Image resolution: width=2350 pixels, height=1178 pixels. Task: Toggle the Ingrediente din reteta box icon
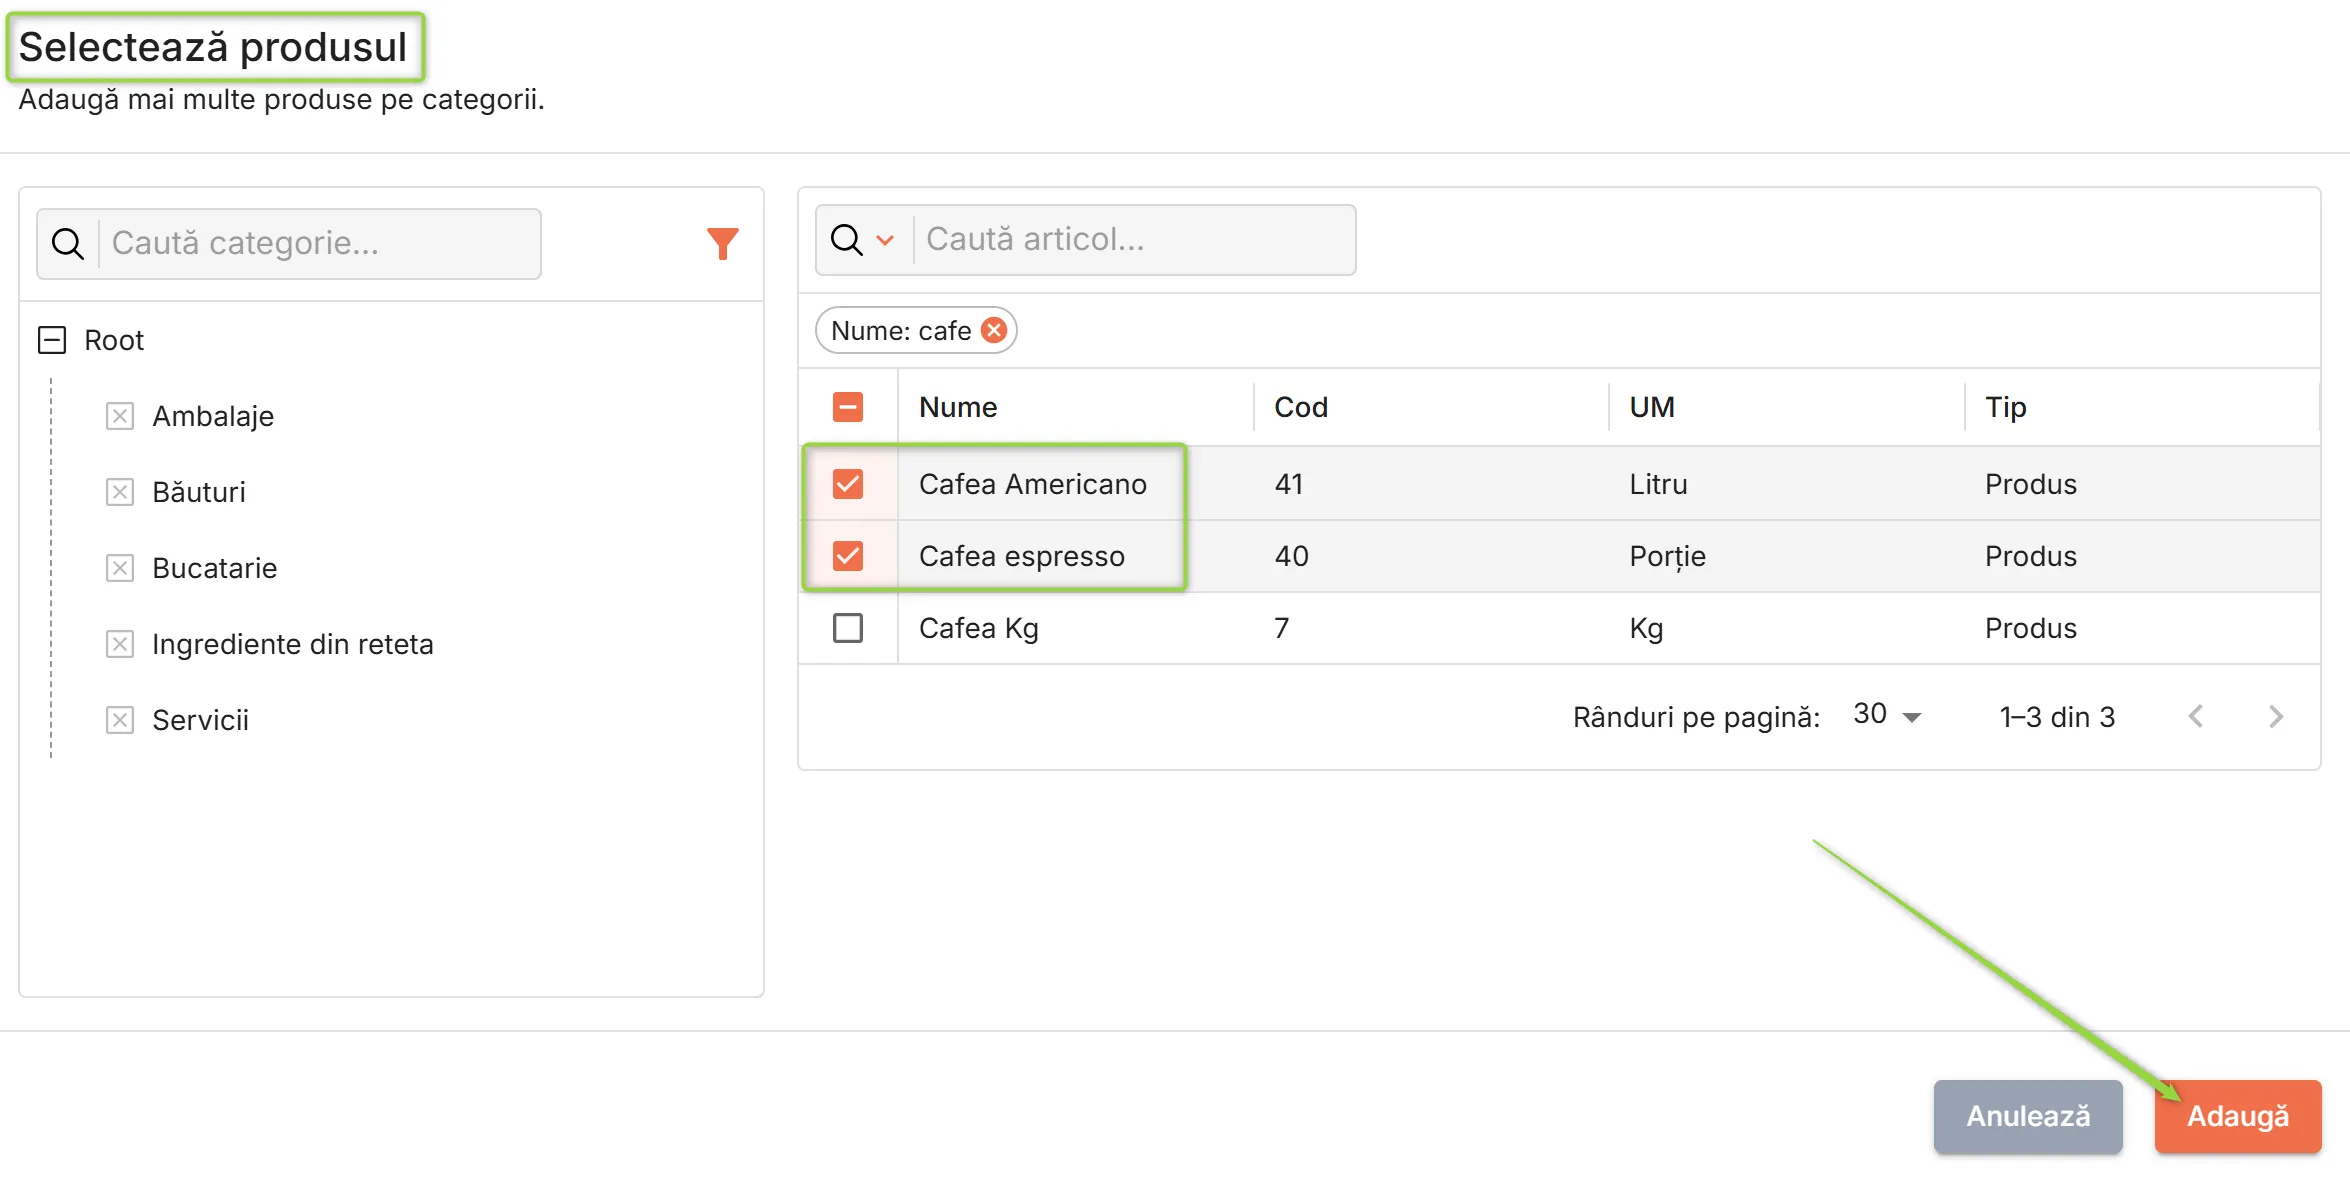click(x=120, y=644)
